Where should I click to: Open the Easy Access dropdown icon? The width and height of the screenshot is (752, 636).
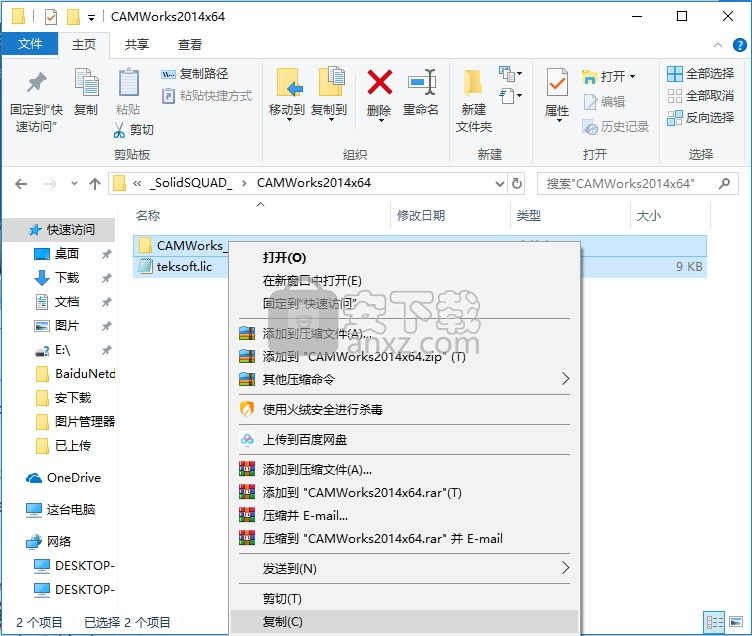511,95
